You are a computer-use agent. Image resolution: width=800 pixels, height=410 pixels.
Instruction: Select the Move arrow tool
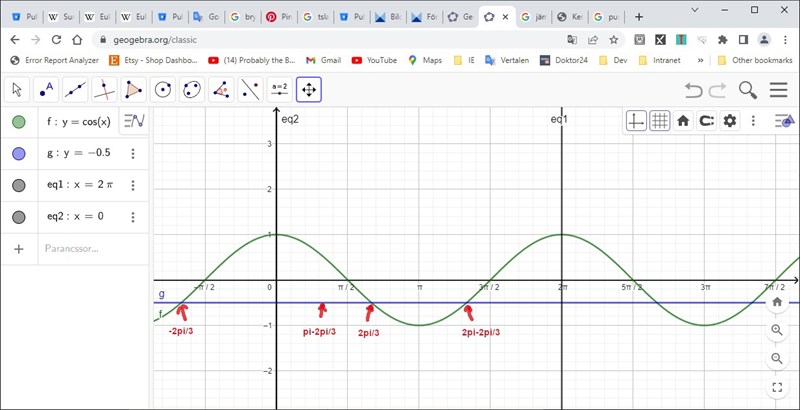click(17, 90)
